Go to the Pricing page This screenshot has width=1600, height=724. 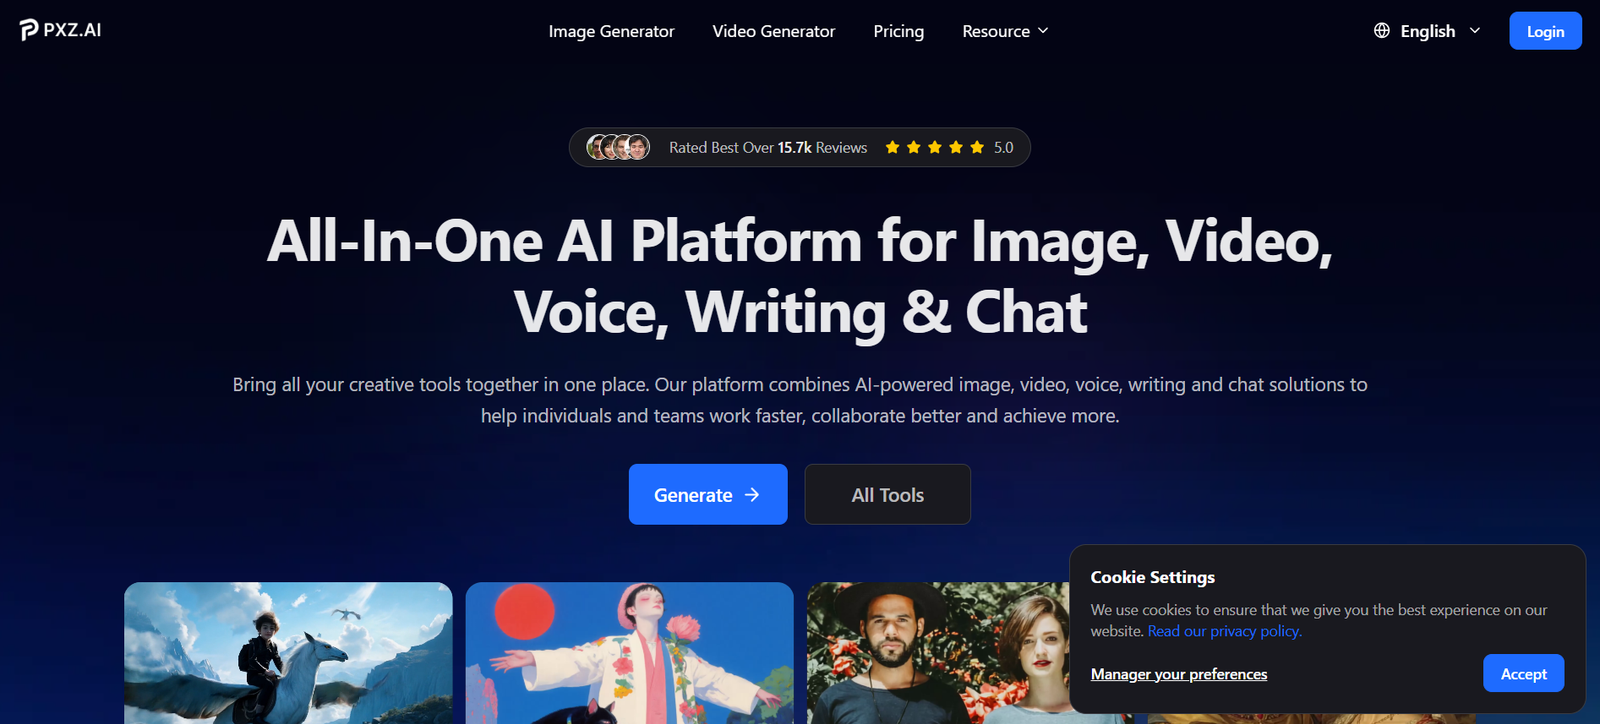point(899,31)
